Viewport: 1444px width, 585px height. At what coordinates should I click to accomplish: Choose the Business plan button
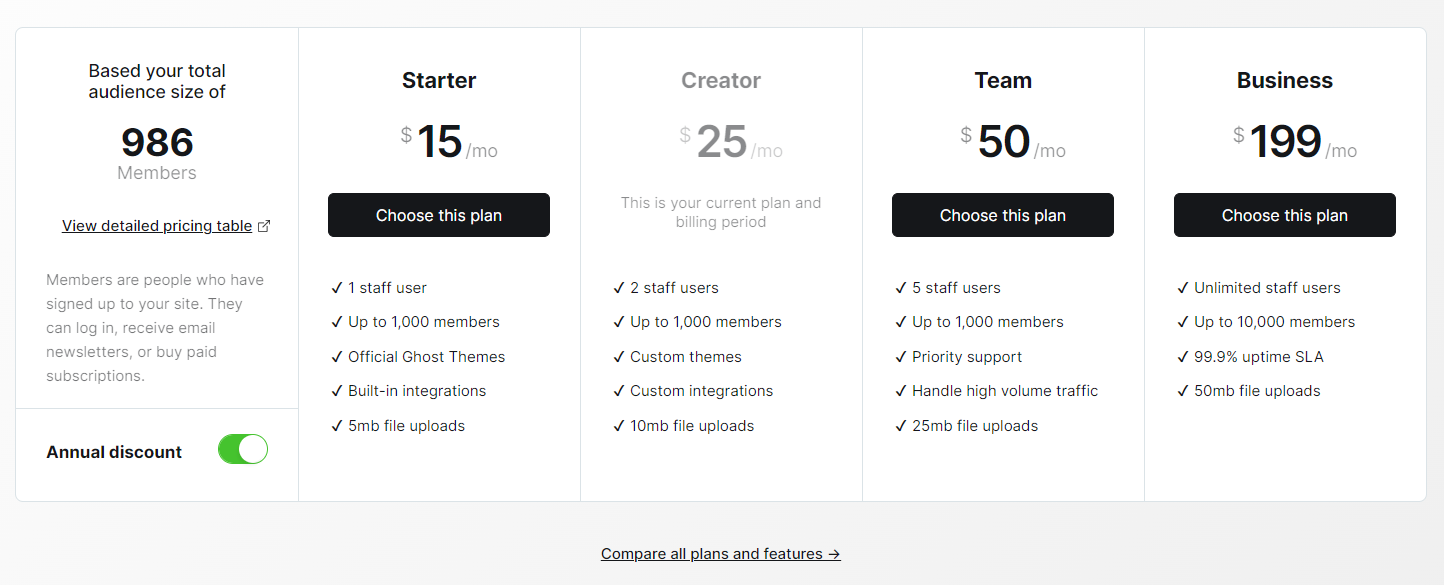click(x=1285, y=215)
